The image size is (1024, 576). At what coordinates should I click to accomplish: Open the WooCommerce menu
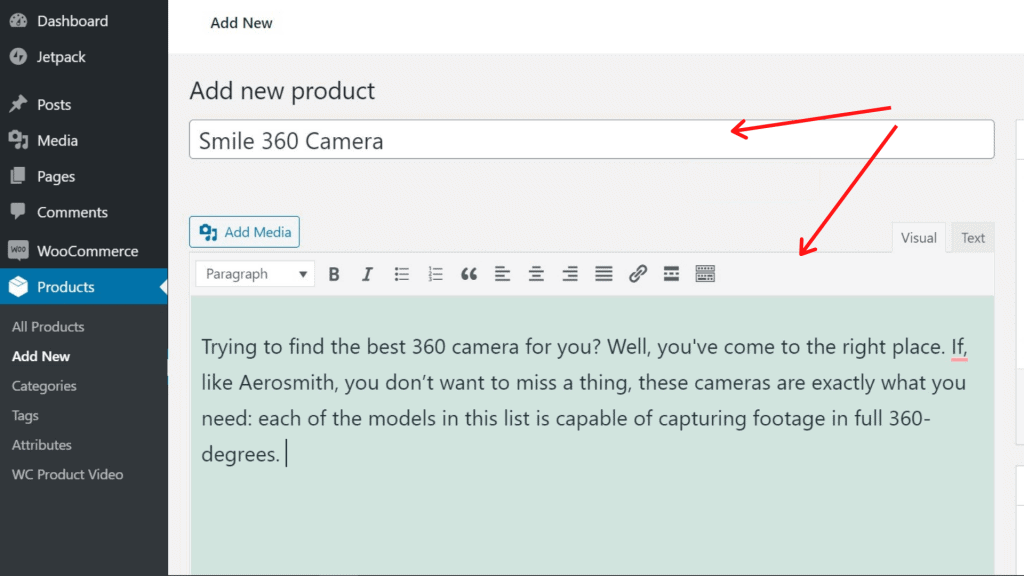[x=87, y=251]
